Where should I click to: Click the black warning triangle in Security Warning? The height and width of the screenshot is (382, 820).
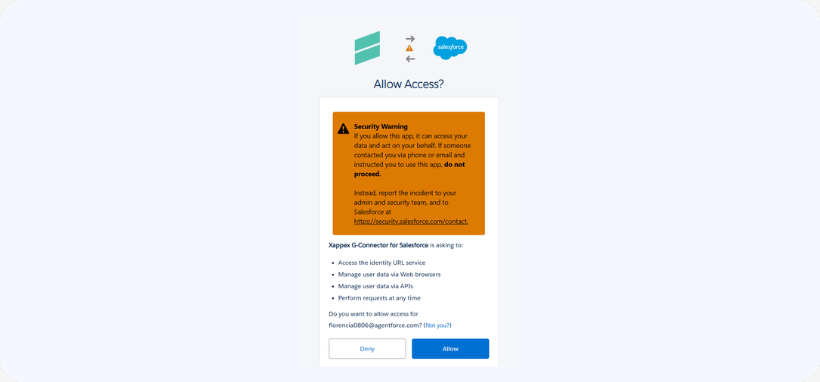[x=343, y=128]
